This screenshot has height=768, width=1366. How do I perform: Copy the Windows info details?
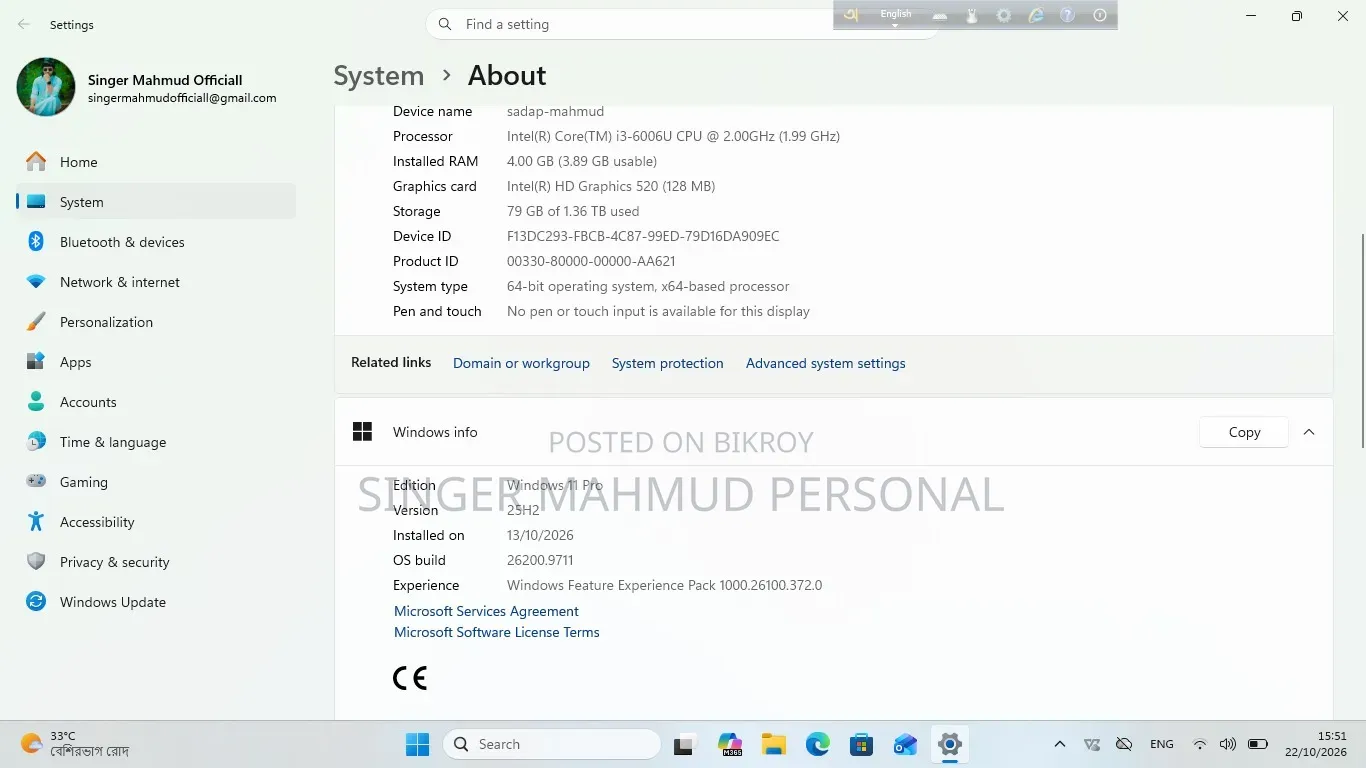[1244, 432]
